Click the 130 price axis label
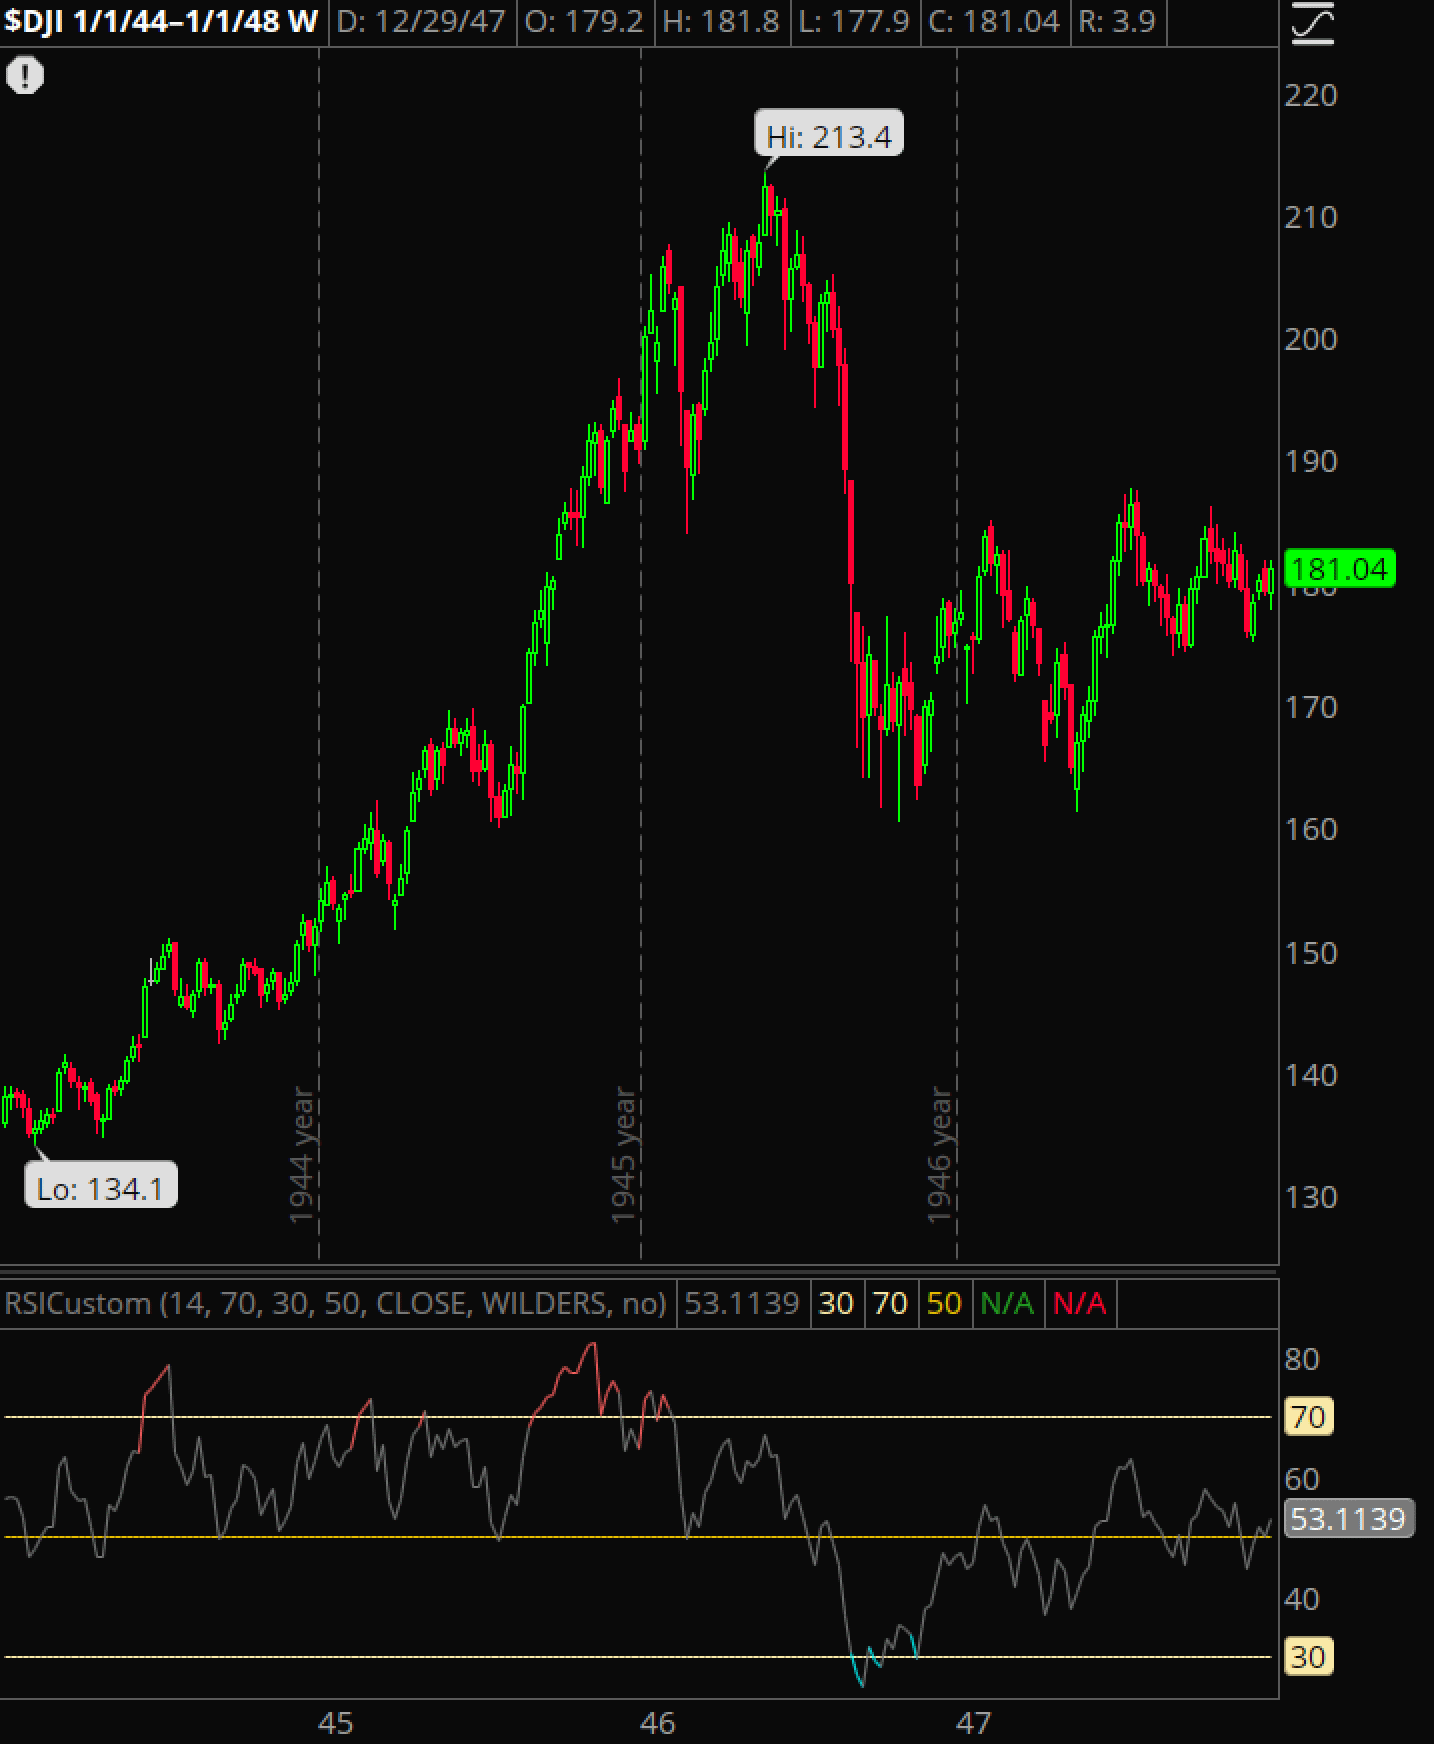Image resolution: width=1434 pixels, height=1744 pixels. tap(1310, 1197)
